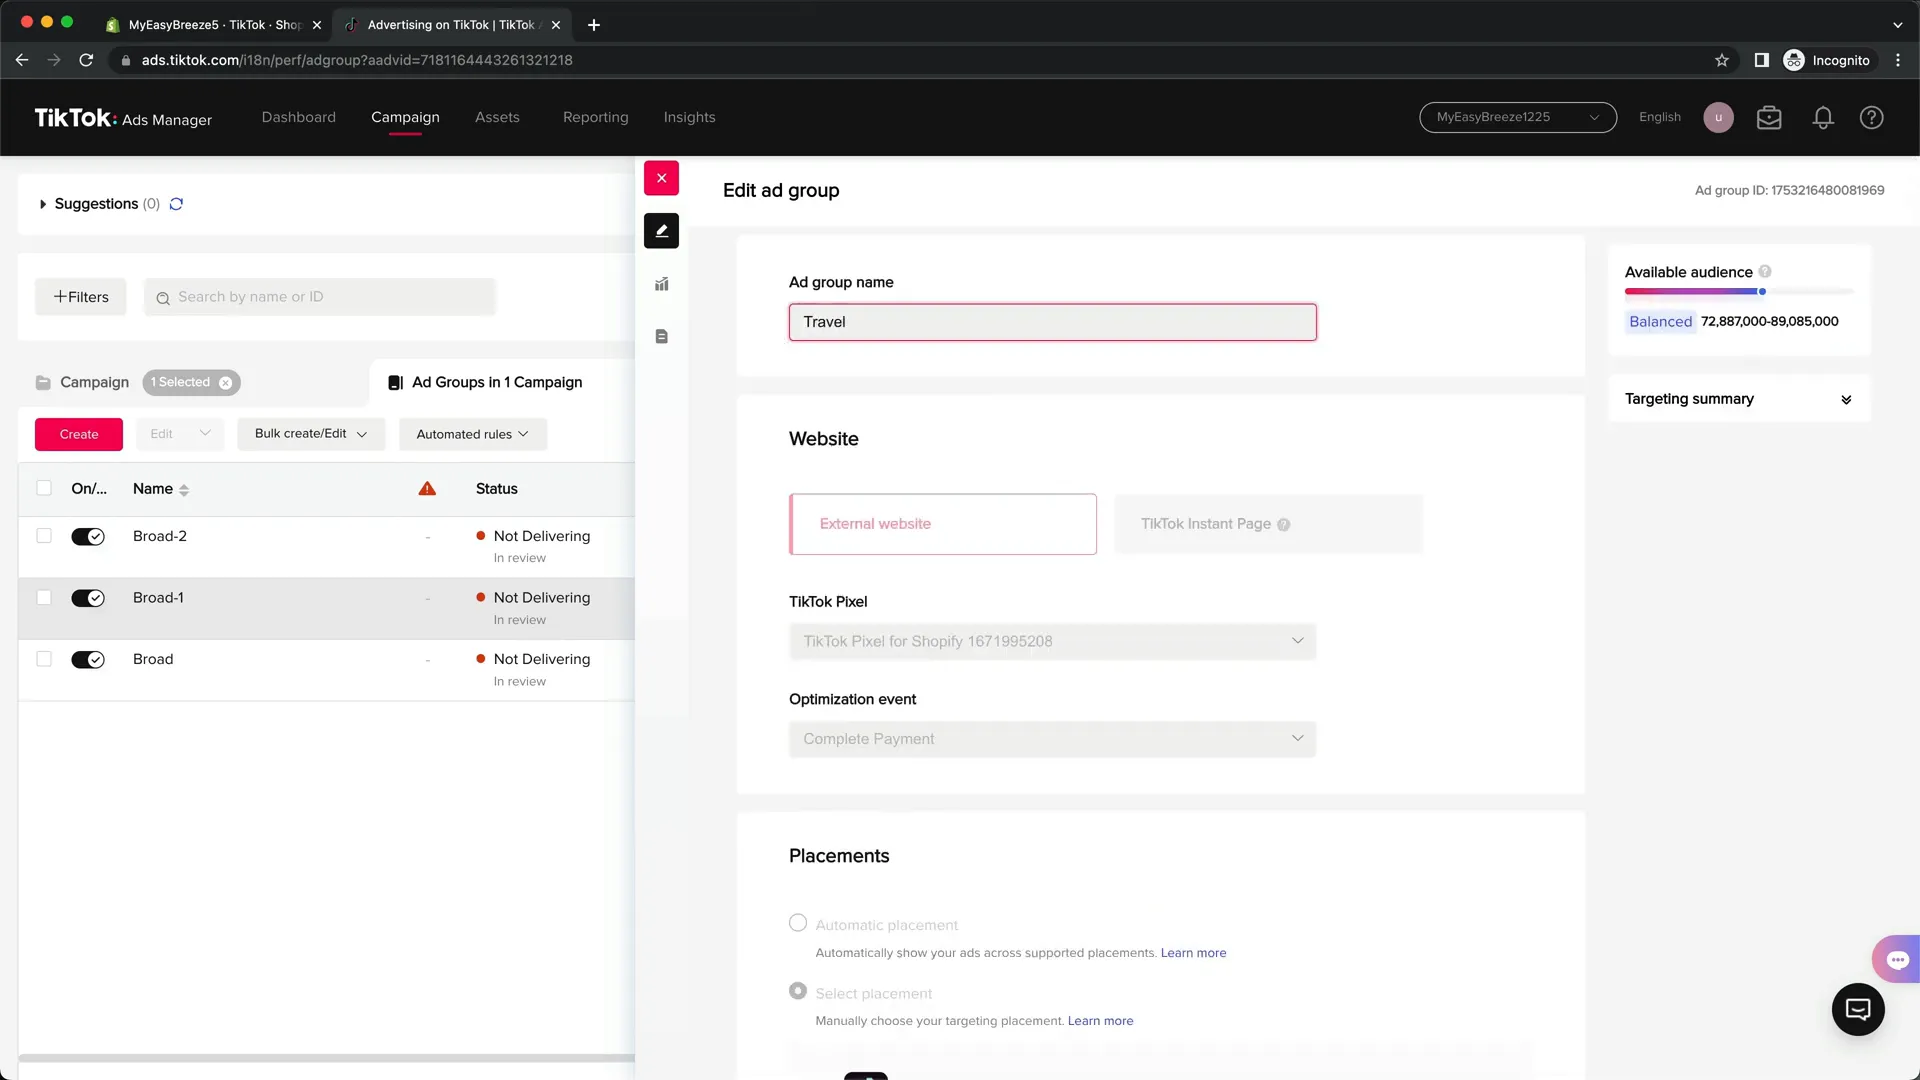Open the purple chat bubble assistant
Image resolution: width=1920 pixels, height=1080 pixels.
(x=1897, y=960)
